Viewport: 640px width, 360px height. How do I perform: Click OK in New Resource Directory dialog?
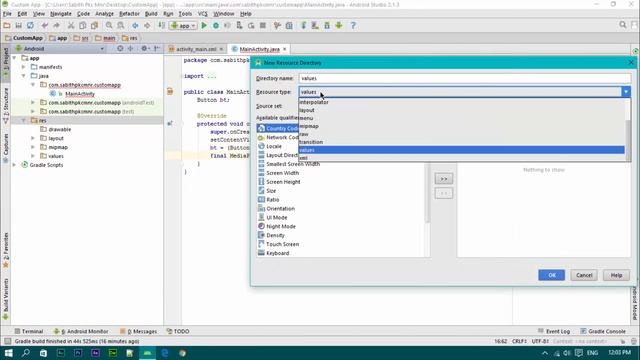[551, 275]
